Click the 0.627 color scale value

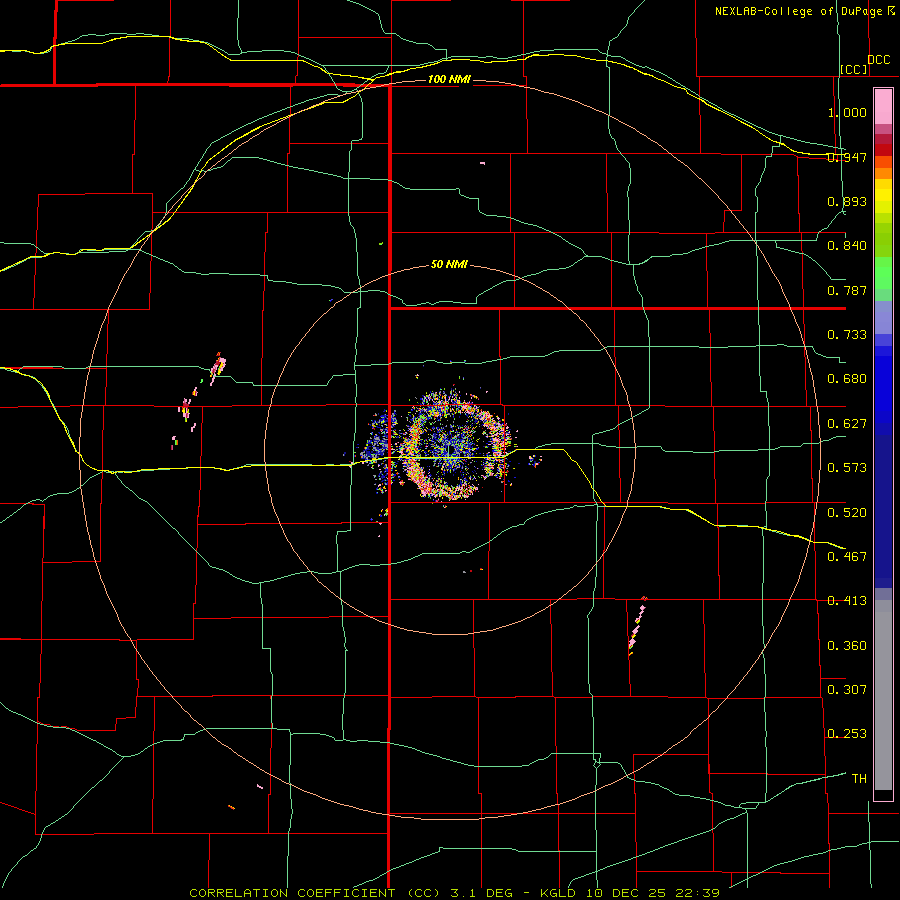[847, 424]
